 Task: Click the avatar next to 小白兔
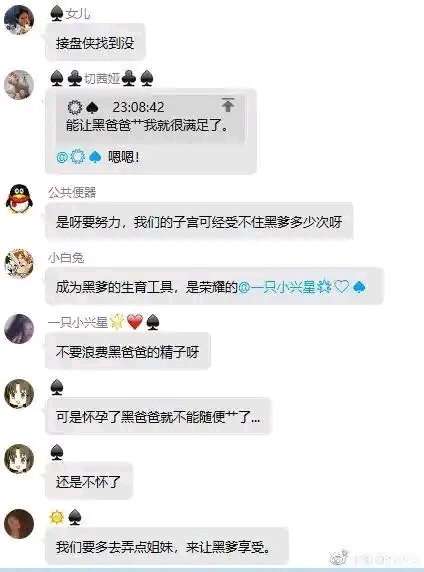pos(19,263)
